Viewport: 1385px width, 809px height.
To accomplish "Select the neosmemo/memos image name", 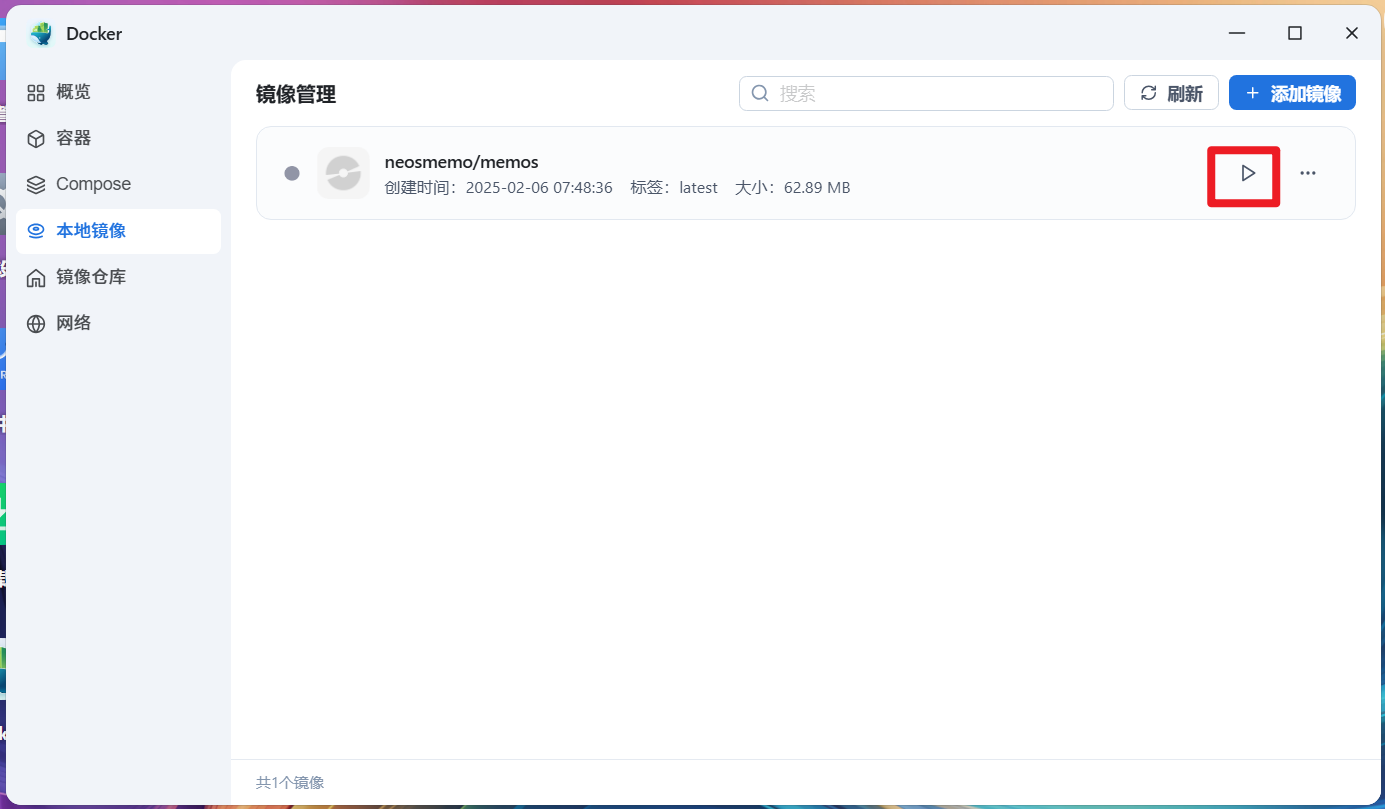I will click(x=462, y=162).
